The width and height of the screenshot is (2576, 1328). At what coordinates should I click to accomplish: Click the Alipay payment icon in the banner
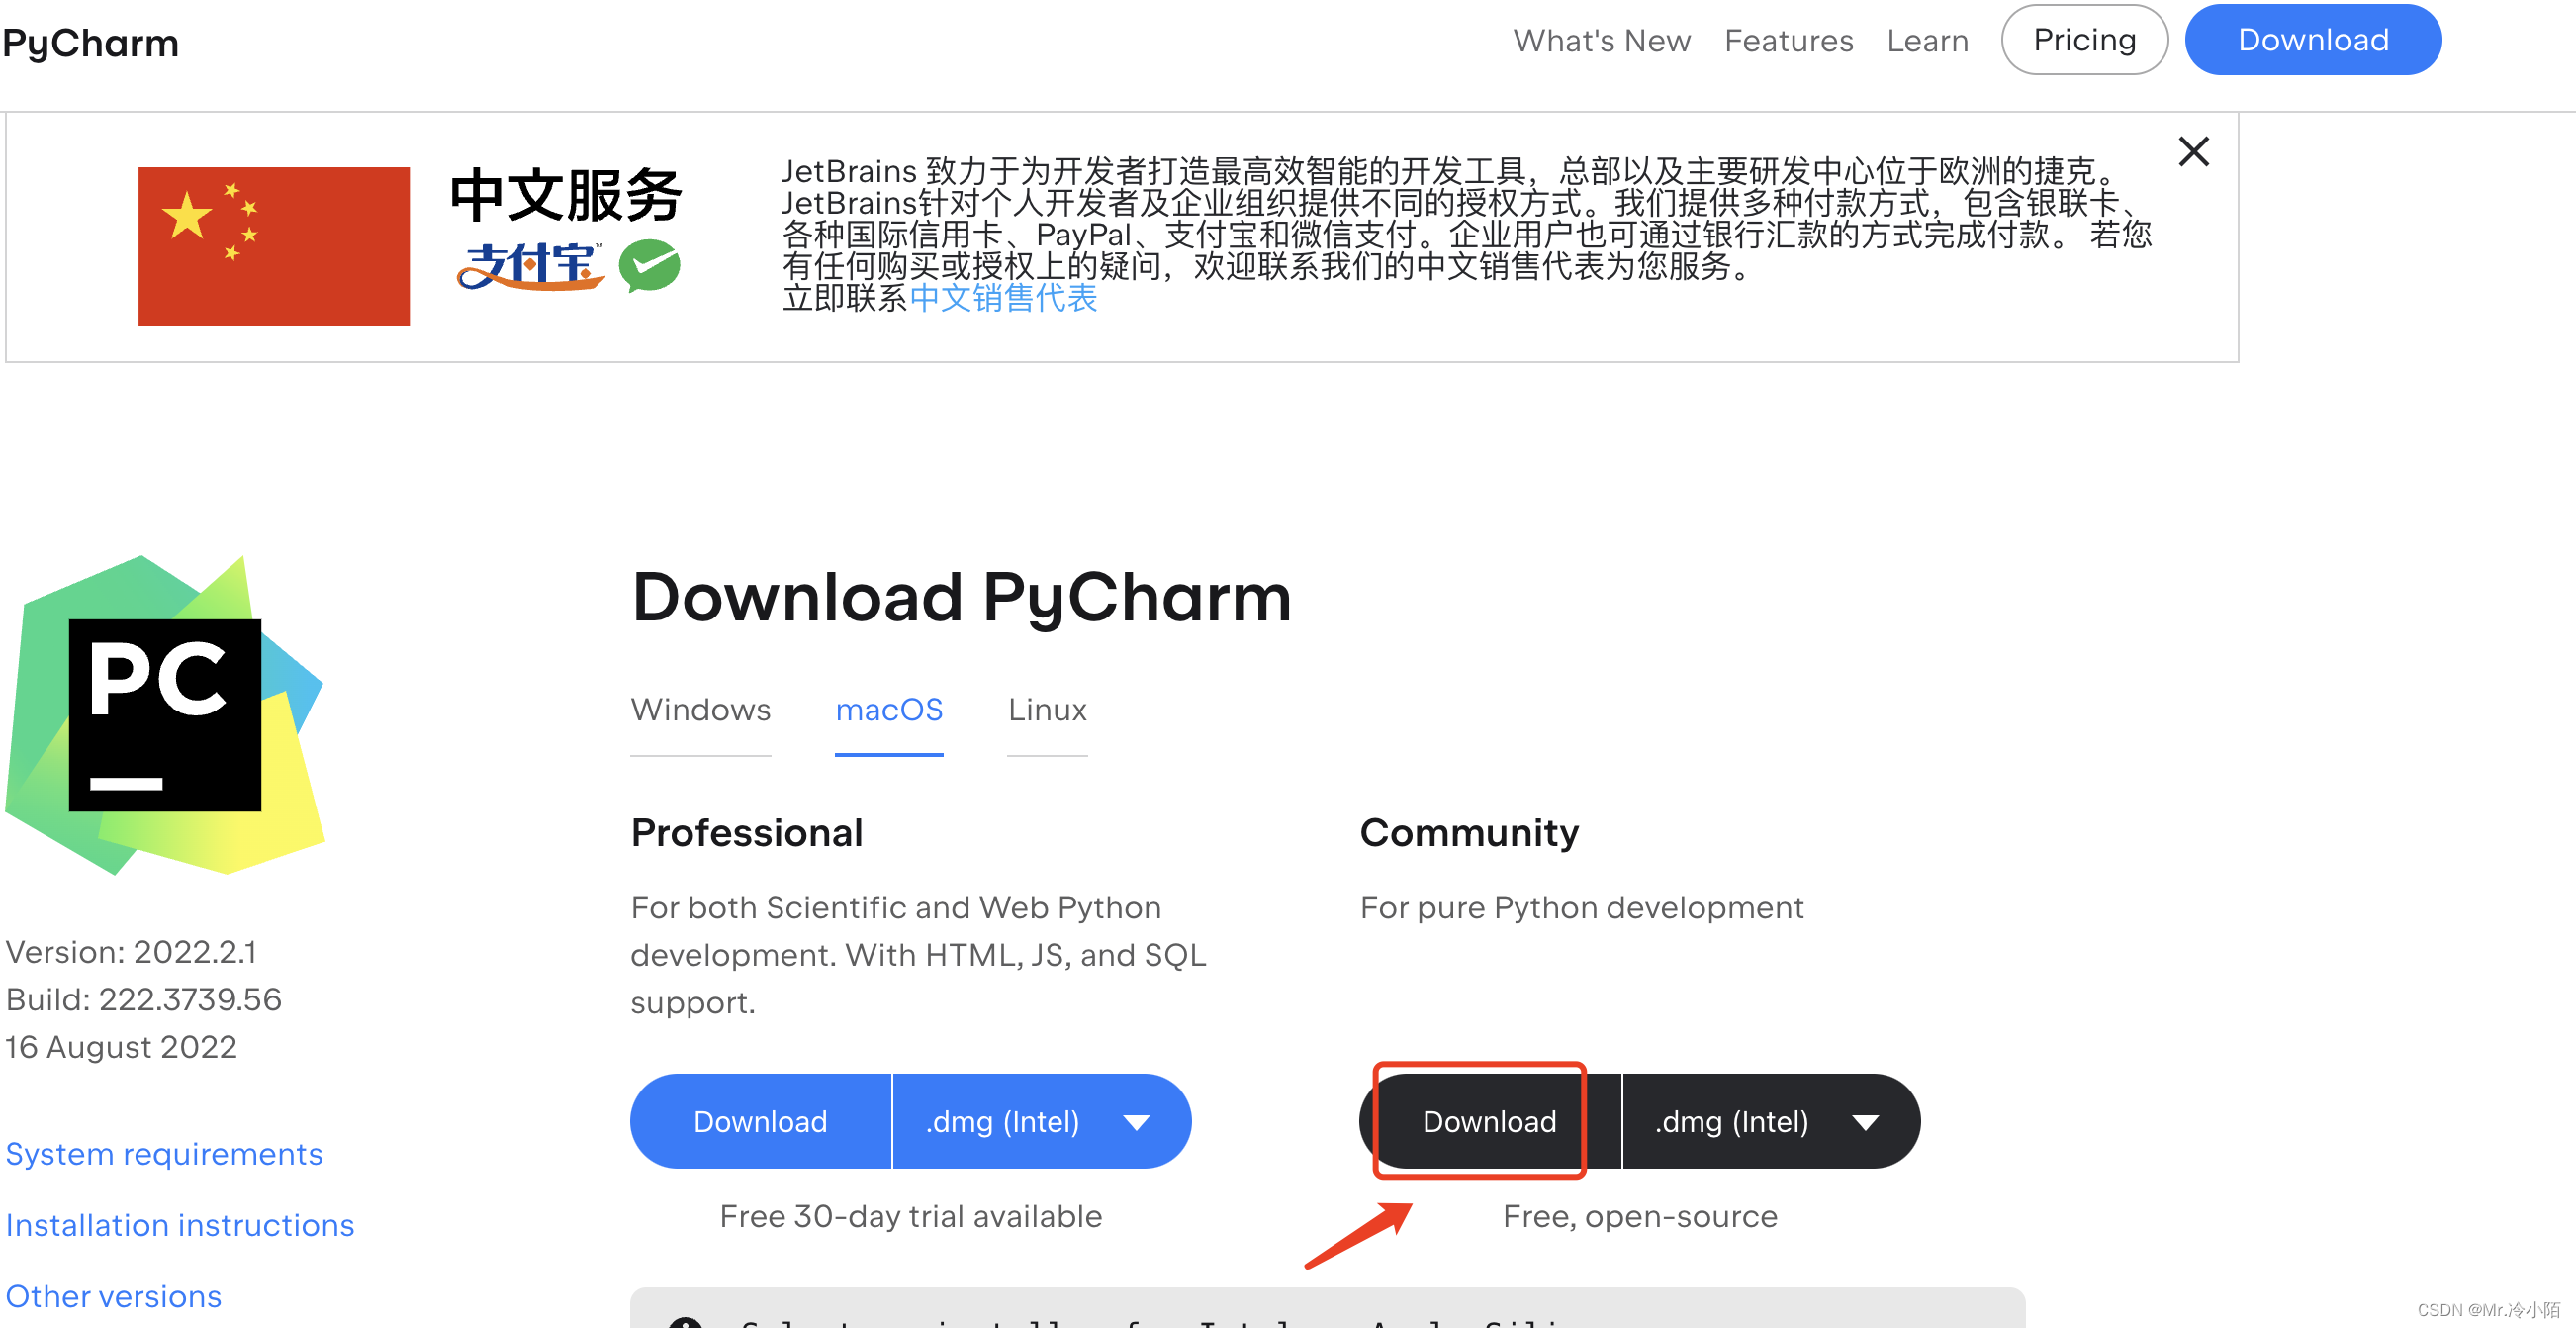click(530, 265)
